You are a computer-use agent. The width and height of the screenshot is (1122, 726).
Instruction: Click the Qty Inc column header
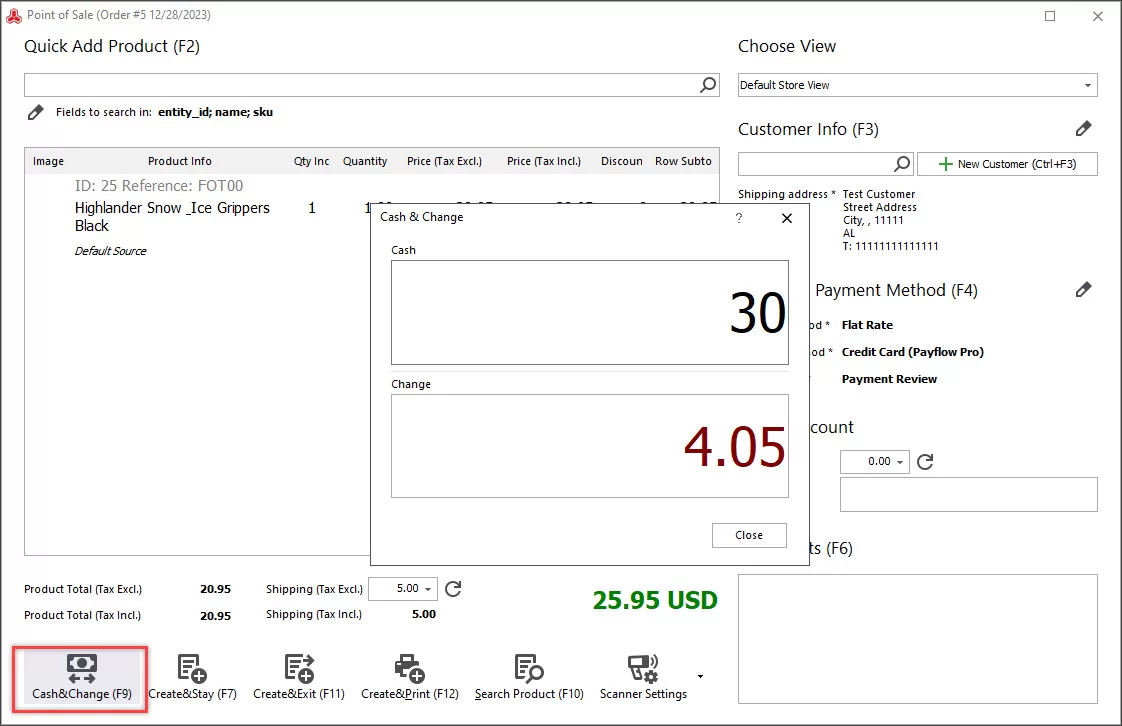coord(311,162)
